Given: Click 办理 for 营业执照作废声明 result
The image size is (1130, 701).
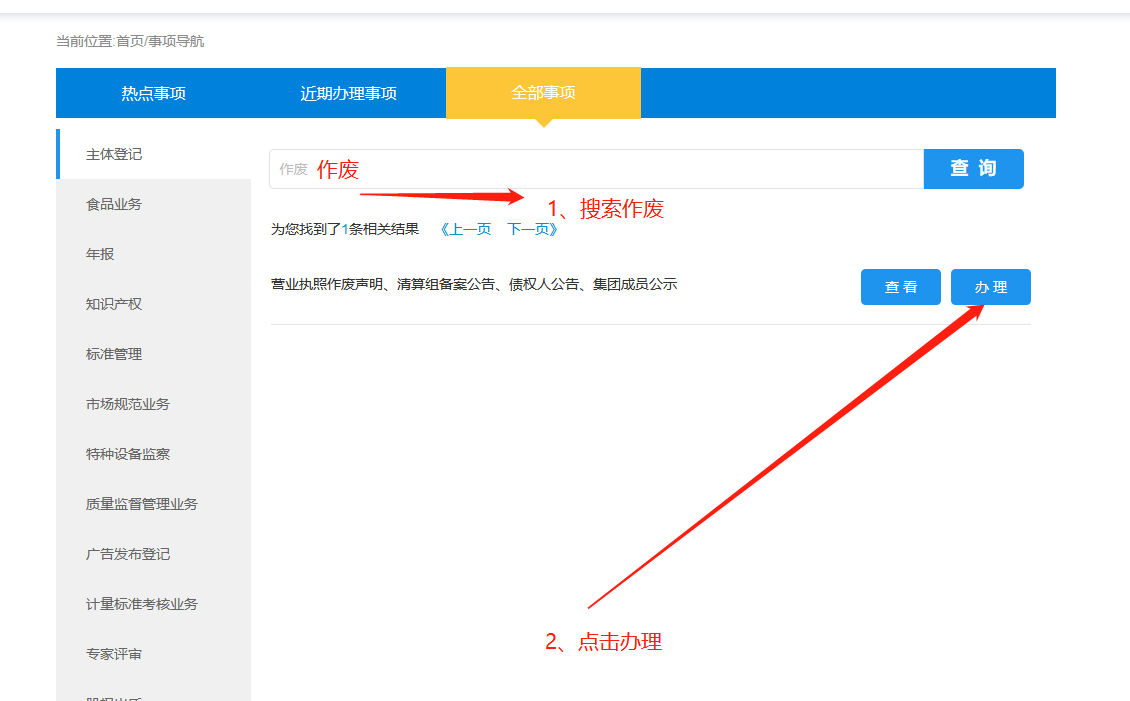Looking at the screenshot, I should [x=990, y=287].
